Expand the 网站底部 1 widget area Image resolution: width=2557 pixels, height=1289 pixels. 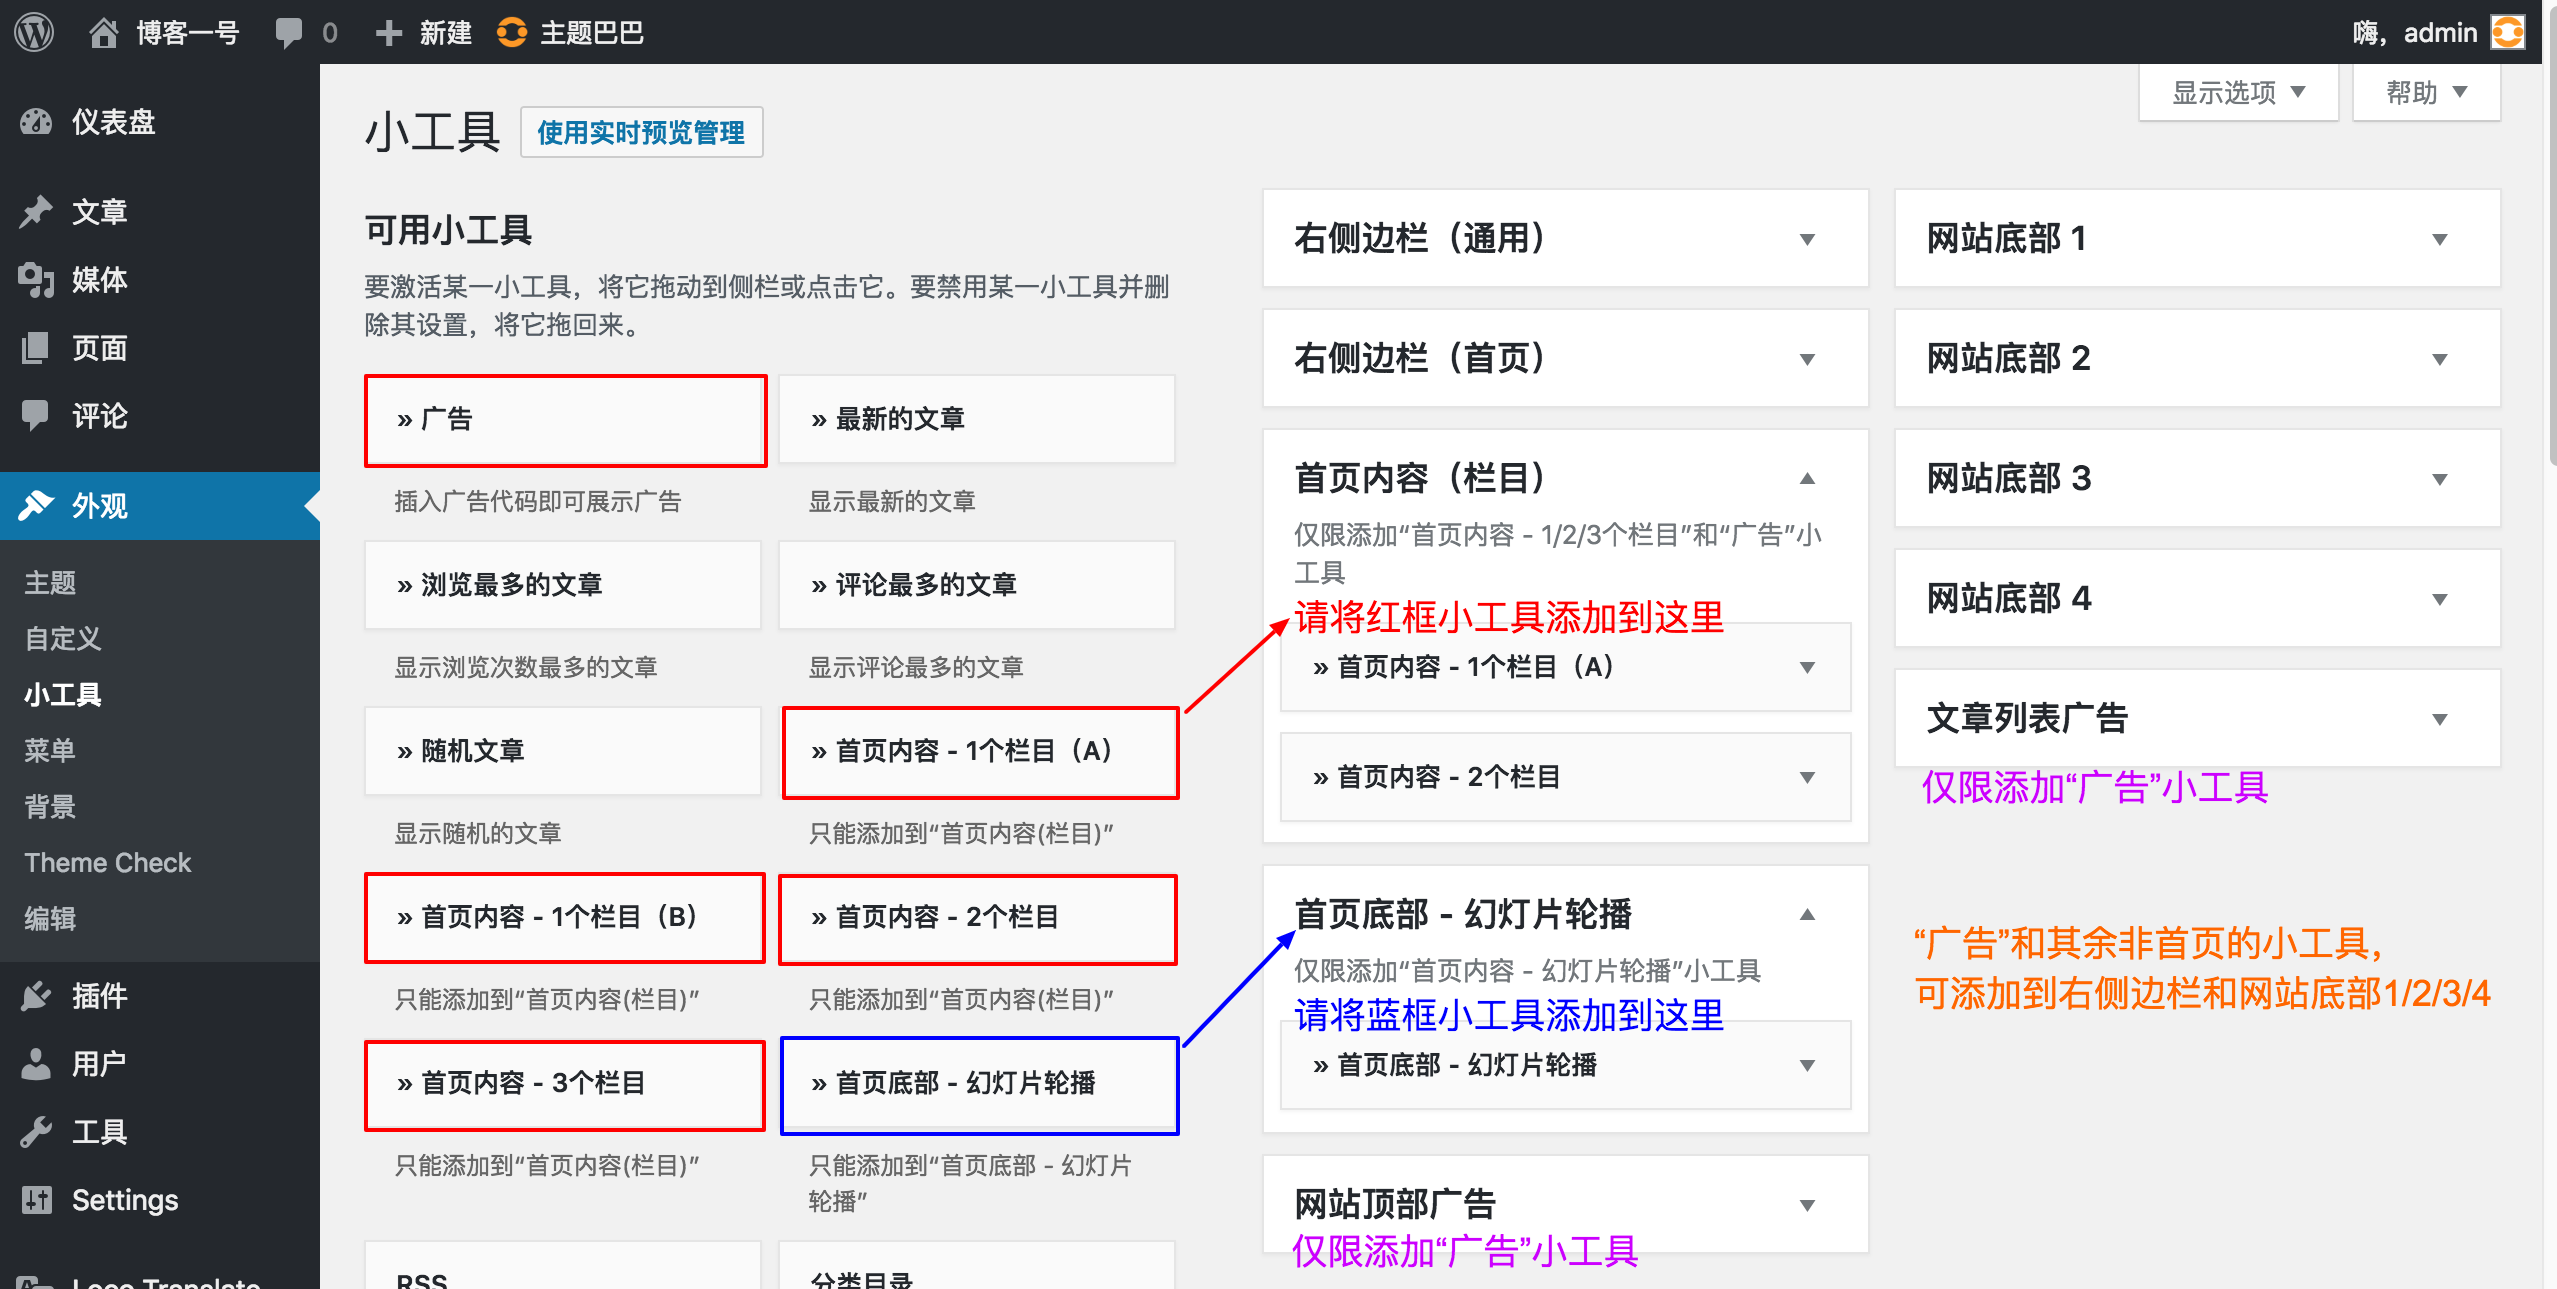[x=2439, y=239]
